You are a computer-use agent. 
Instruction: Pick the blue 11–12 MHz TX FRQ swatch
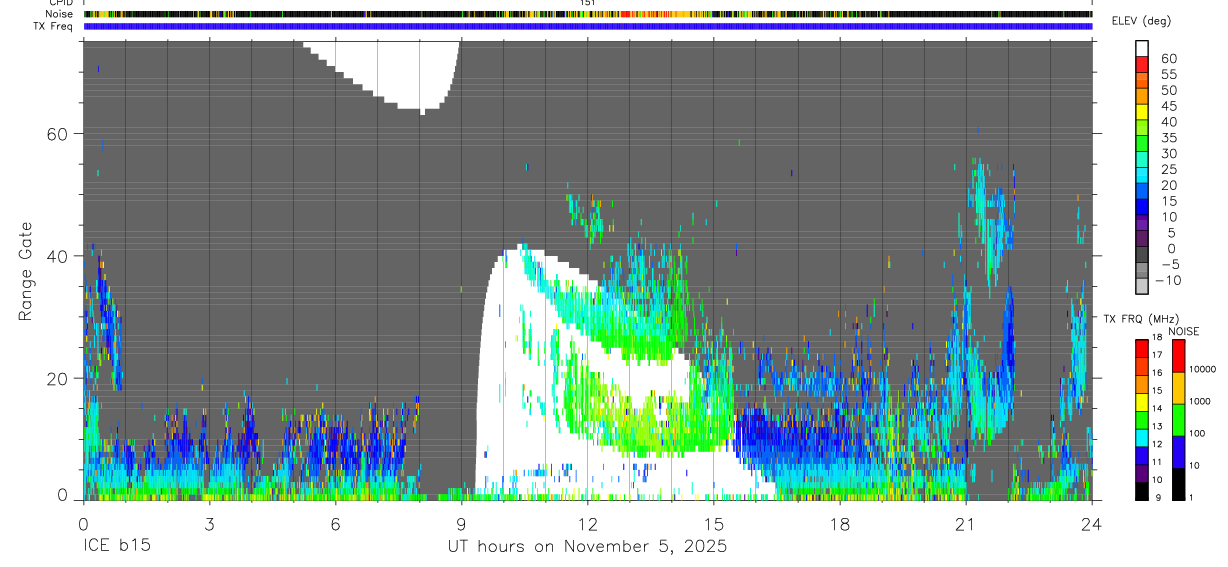click(1142, 455)
